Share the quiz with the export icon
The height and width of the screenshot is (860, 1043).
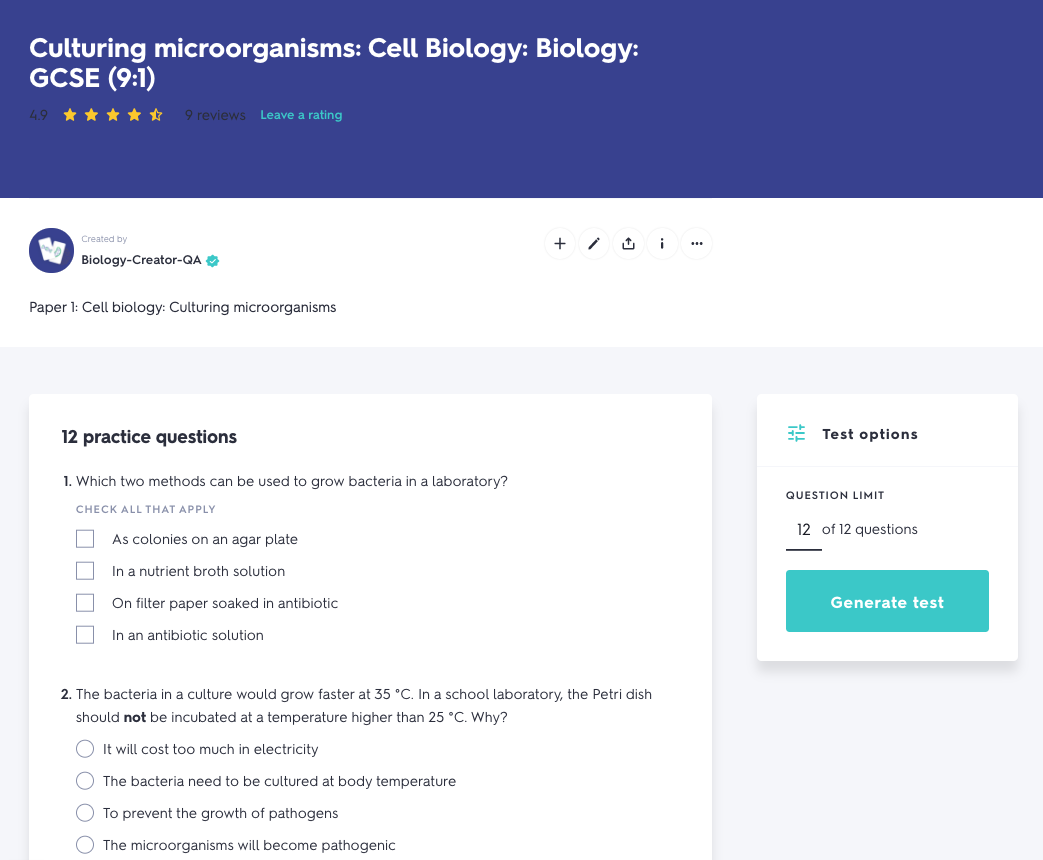coord(628,243)
